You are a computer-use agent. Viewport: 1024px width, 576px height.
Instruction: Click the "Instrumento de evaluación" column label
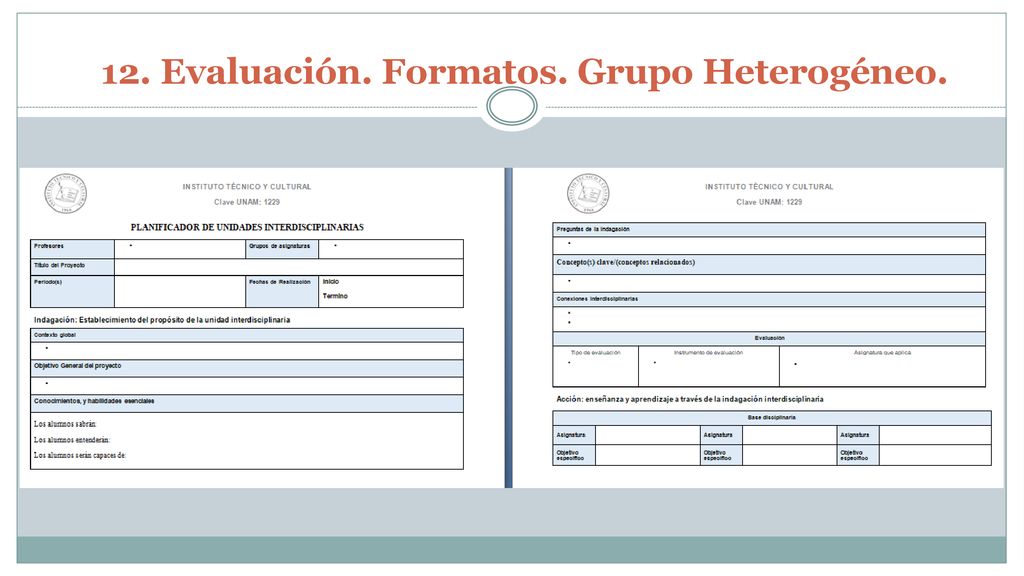point(709,353)
